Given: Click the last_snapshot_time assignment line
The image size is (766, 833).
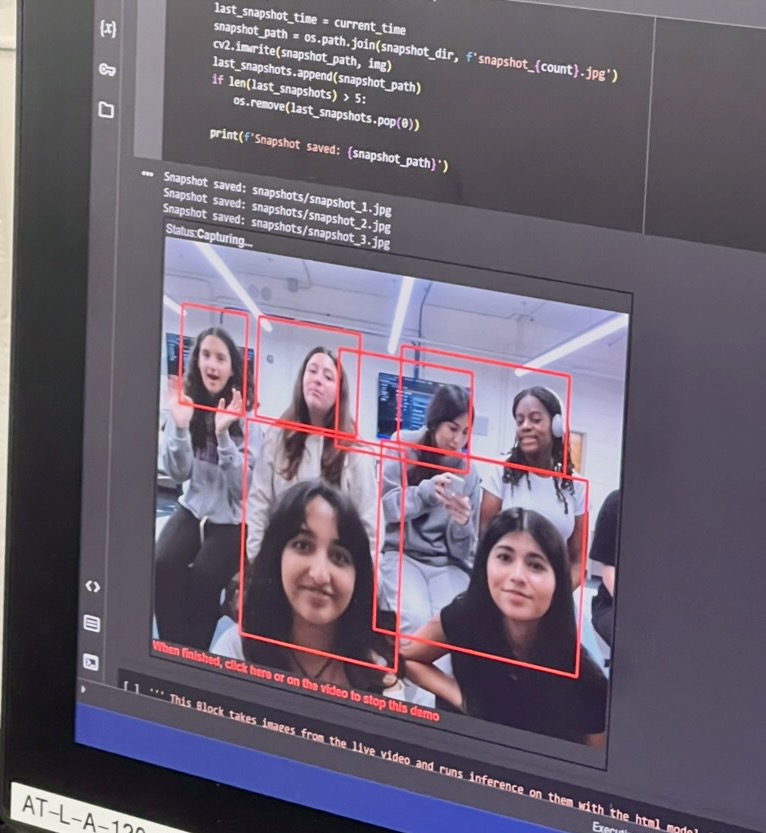Looking at the screenshot, I should point(308,17).
